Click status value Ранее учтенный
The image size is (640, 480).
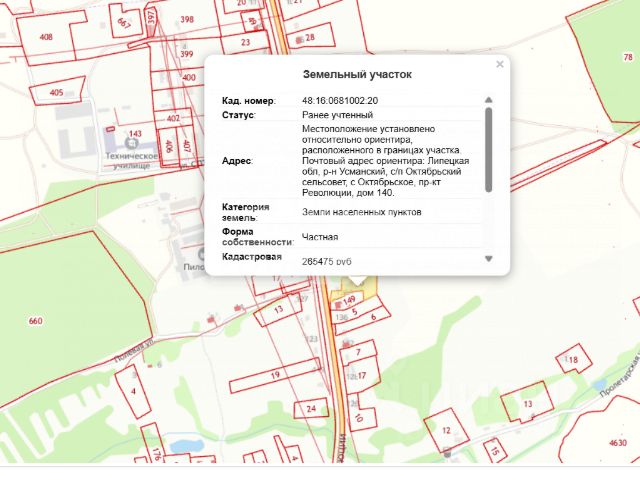[338, 115]
